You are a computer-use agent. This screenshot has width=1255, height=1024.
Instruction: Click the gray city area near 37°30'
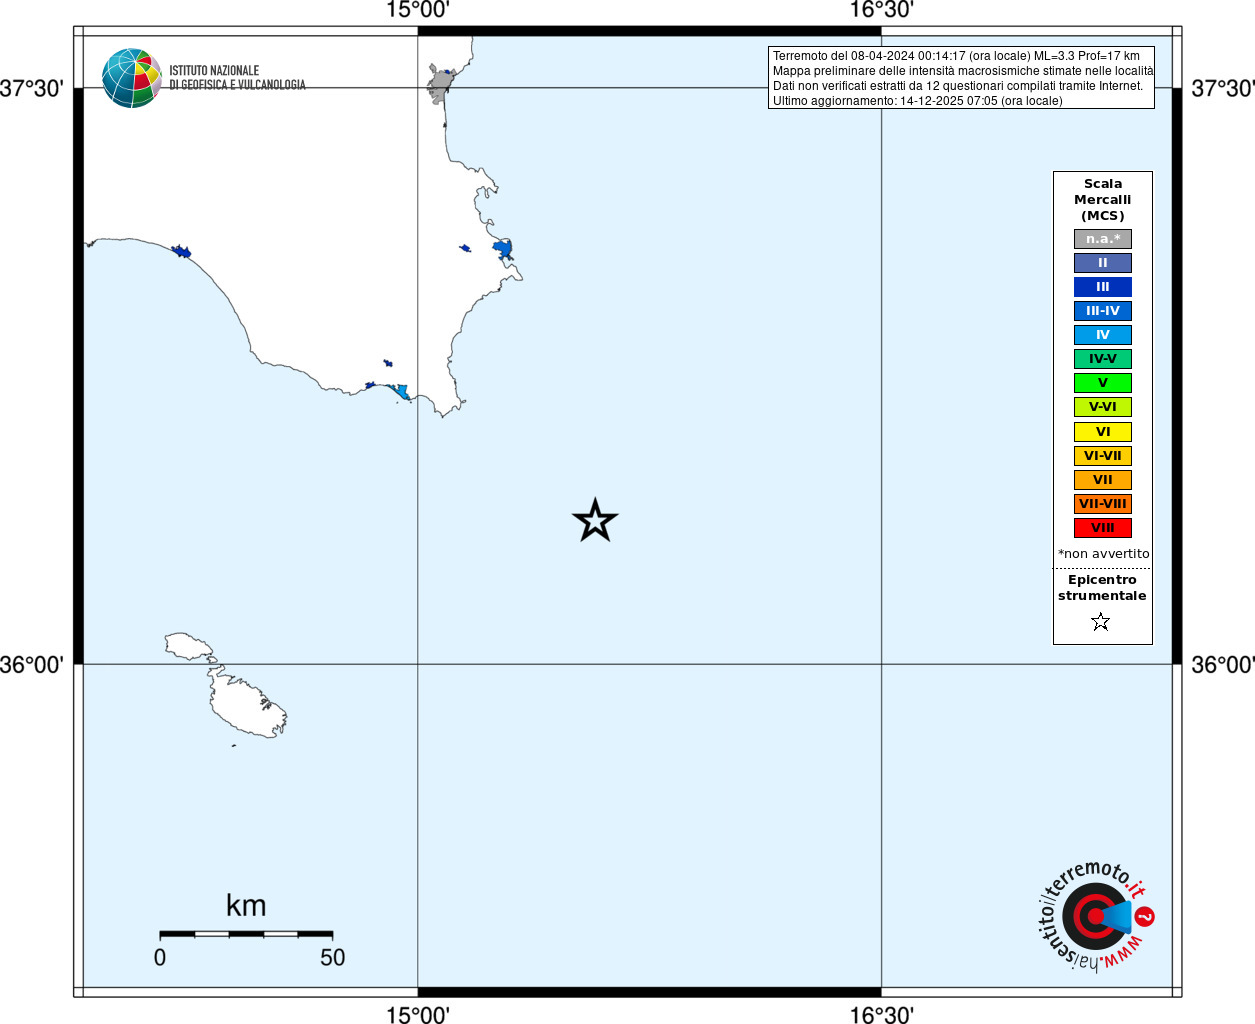441,84
